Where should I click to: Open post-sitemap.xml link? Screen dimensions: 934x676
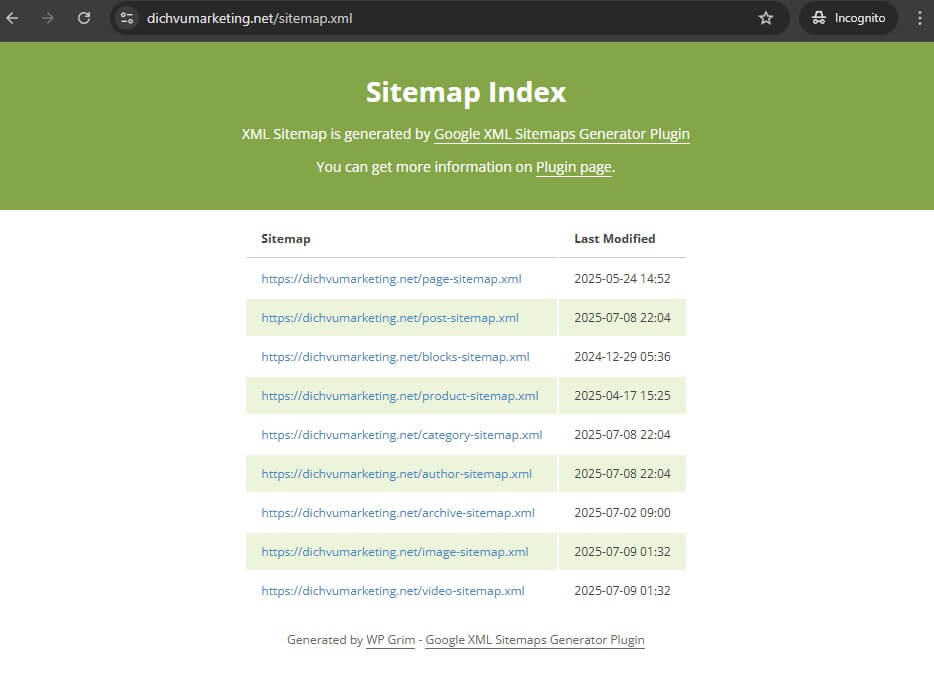point(390,318)
